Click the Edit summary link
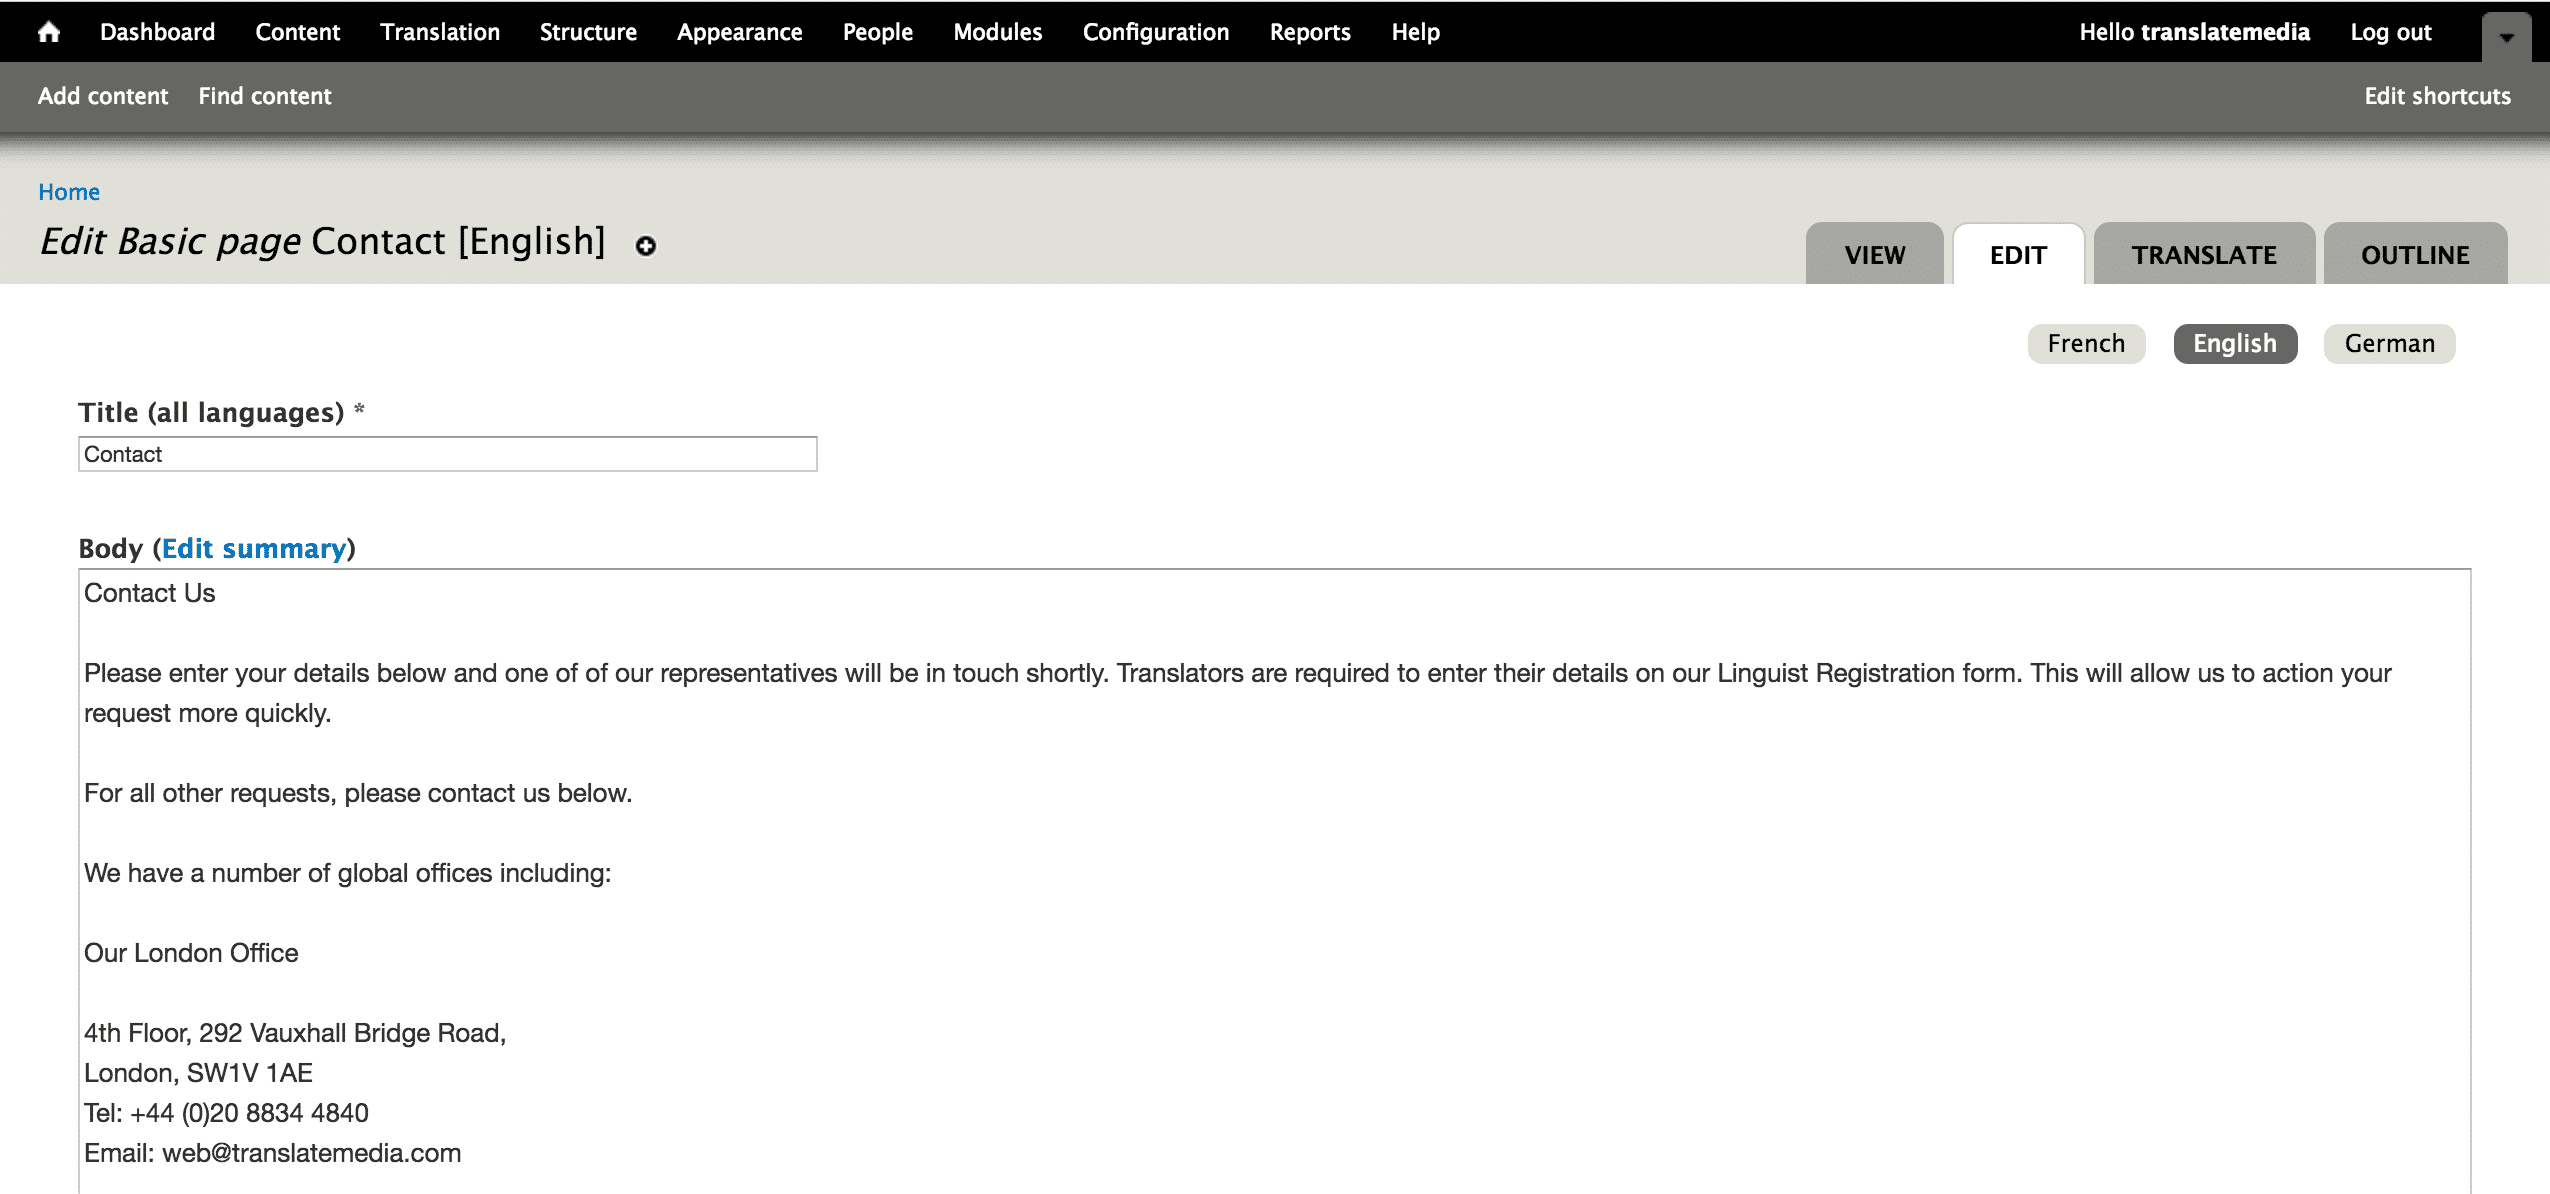The width and height of the screenshot is (2550, 1194). [x=254, y=549]
